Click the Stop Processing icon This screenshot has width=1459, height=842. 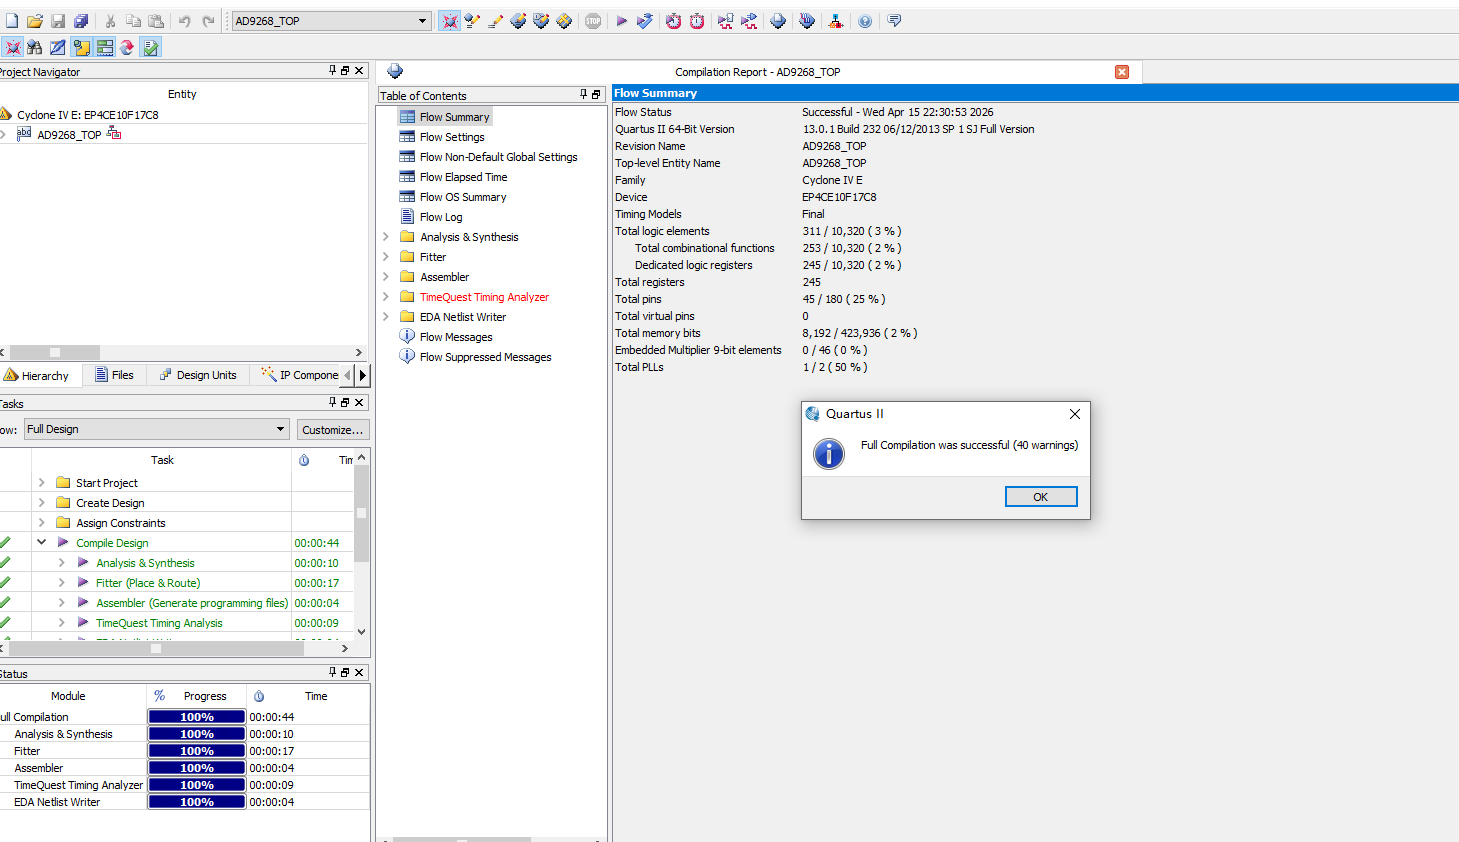pos(593,21)
